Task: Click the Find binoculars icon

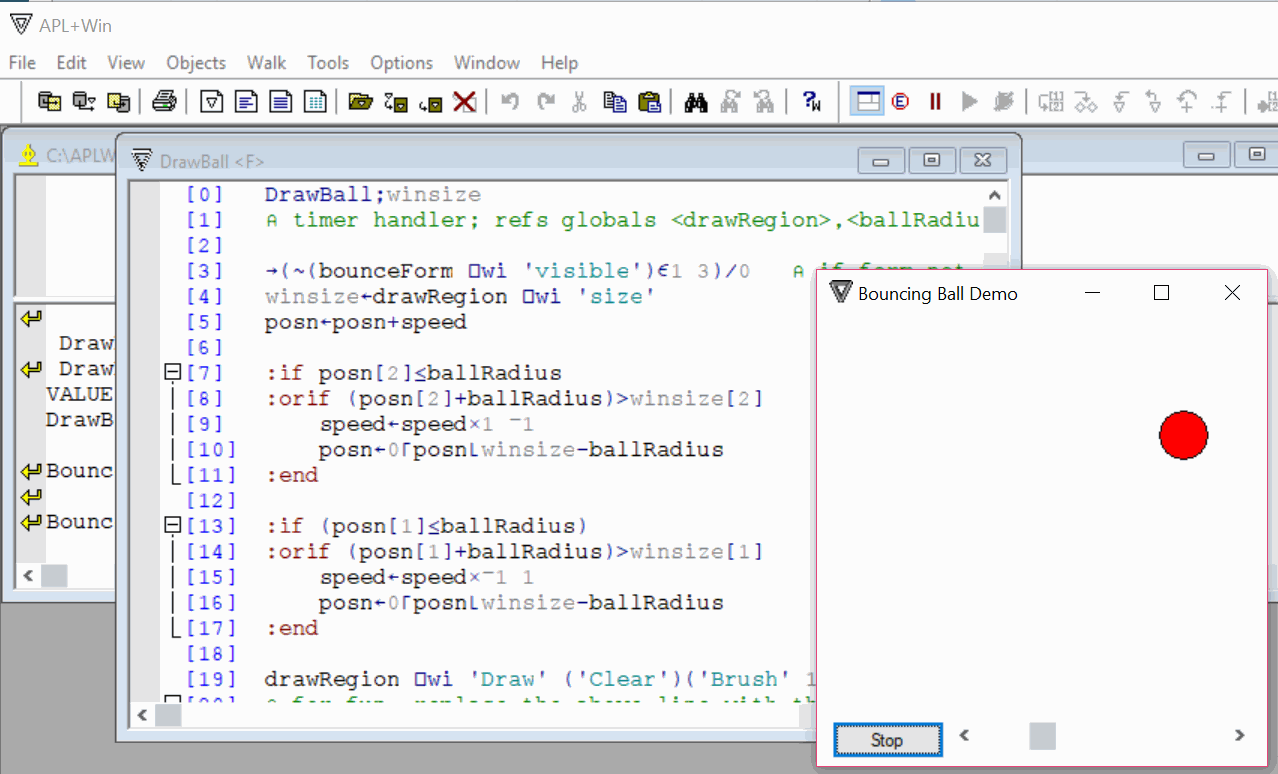Action: point(694,101)
